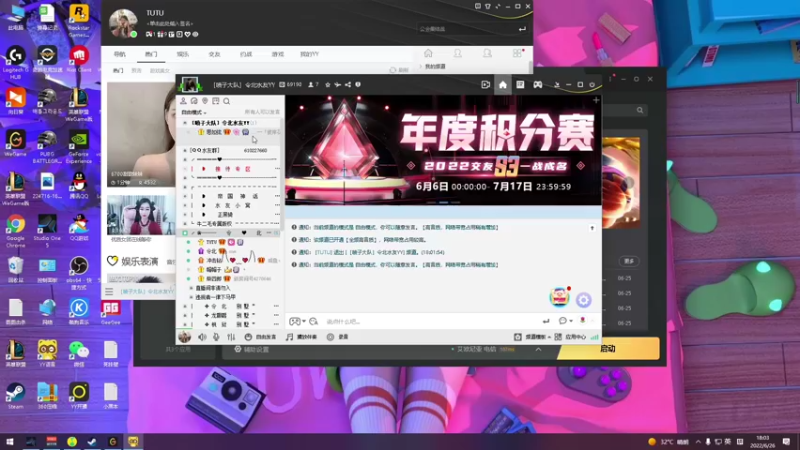Select the 直播间申请加入 channel row
The height and width of the screenshot is (450, 800).
tap(213, 288)
